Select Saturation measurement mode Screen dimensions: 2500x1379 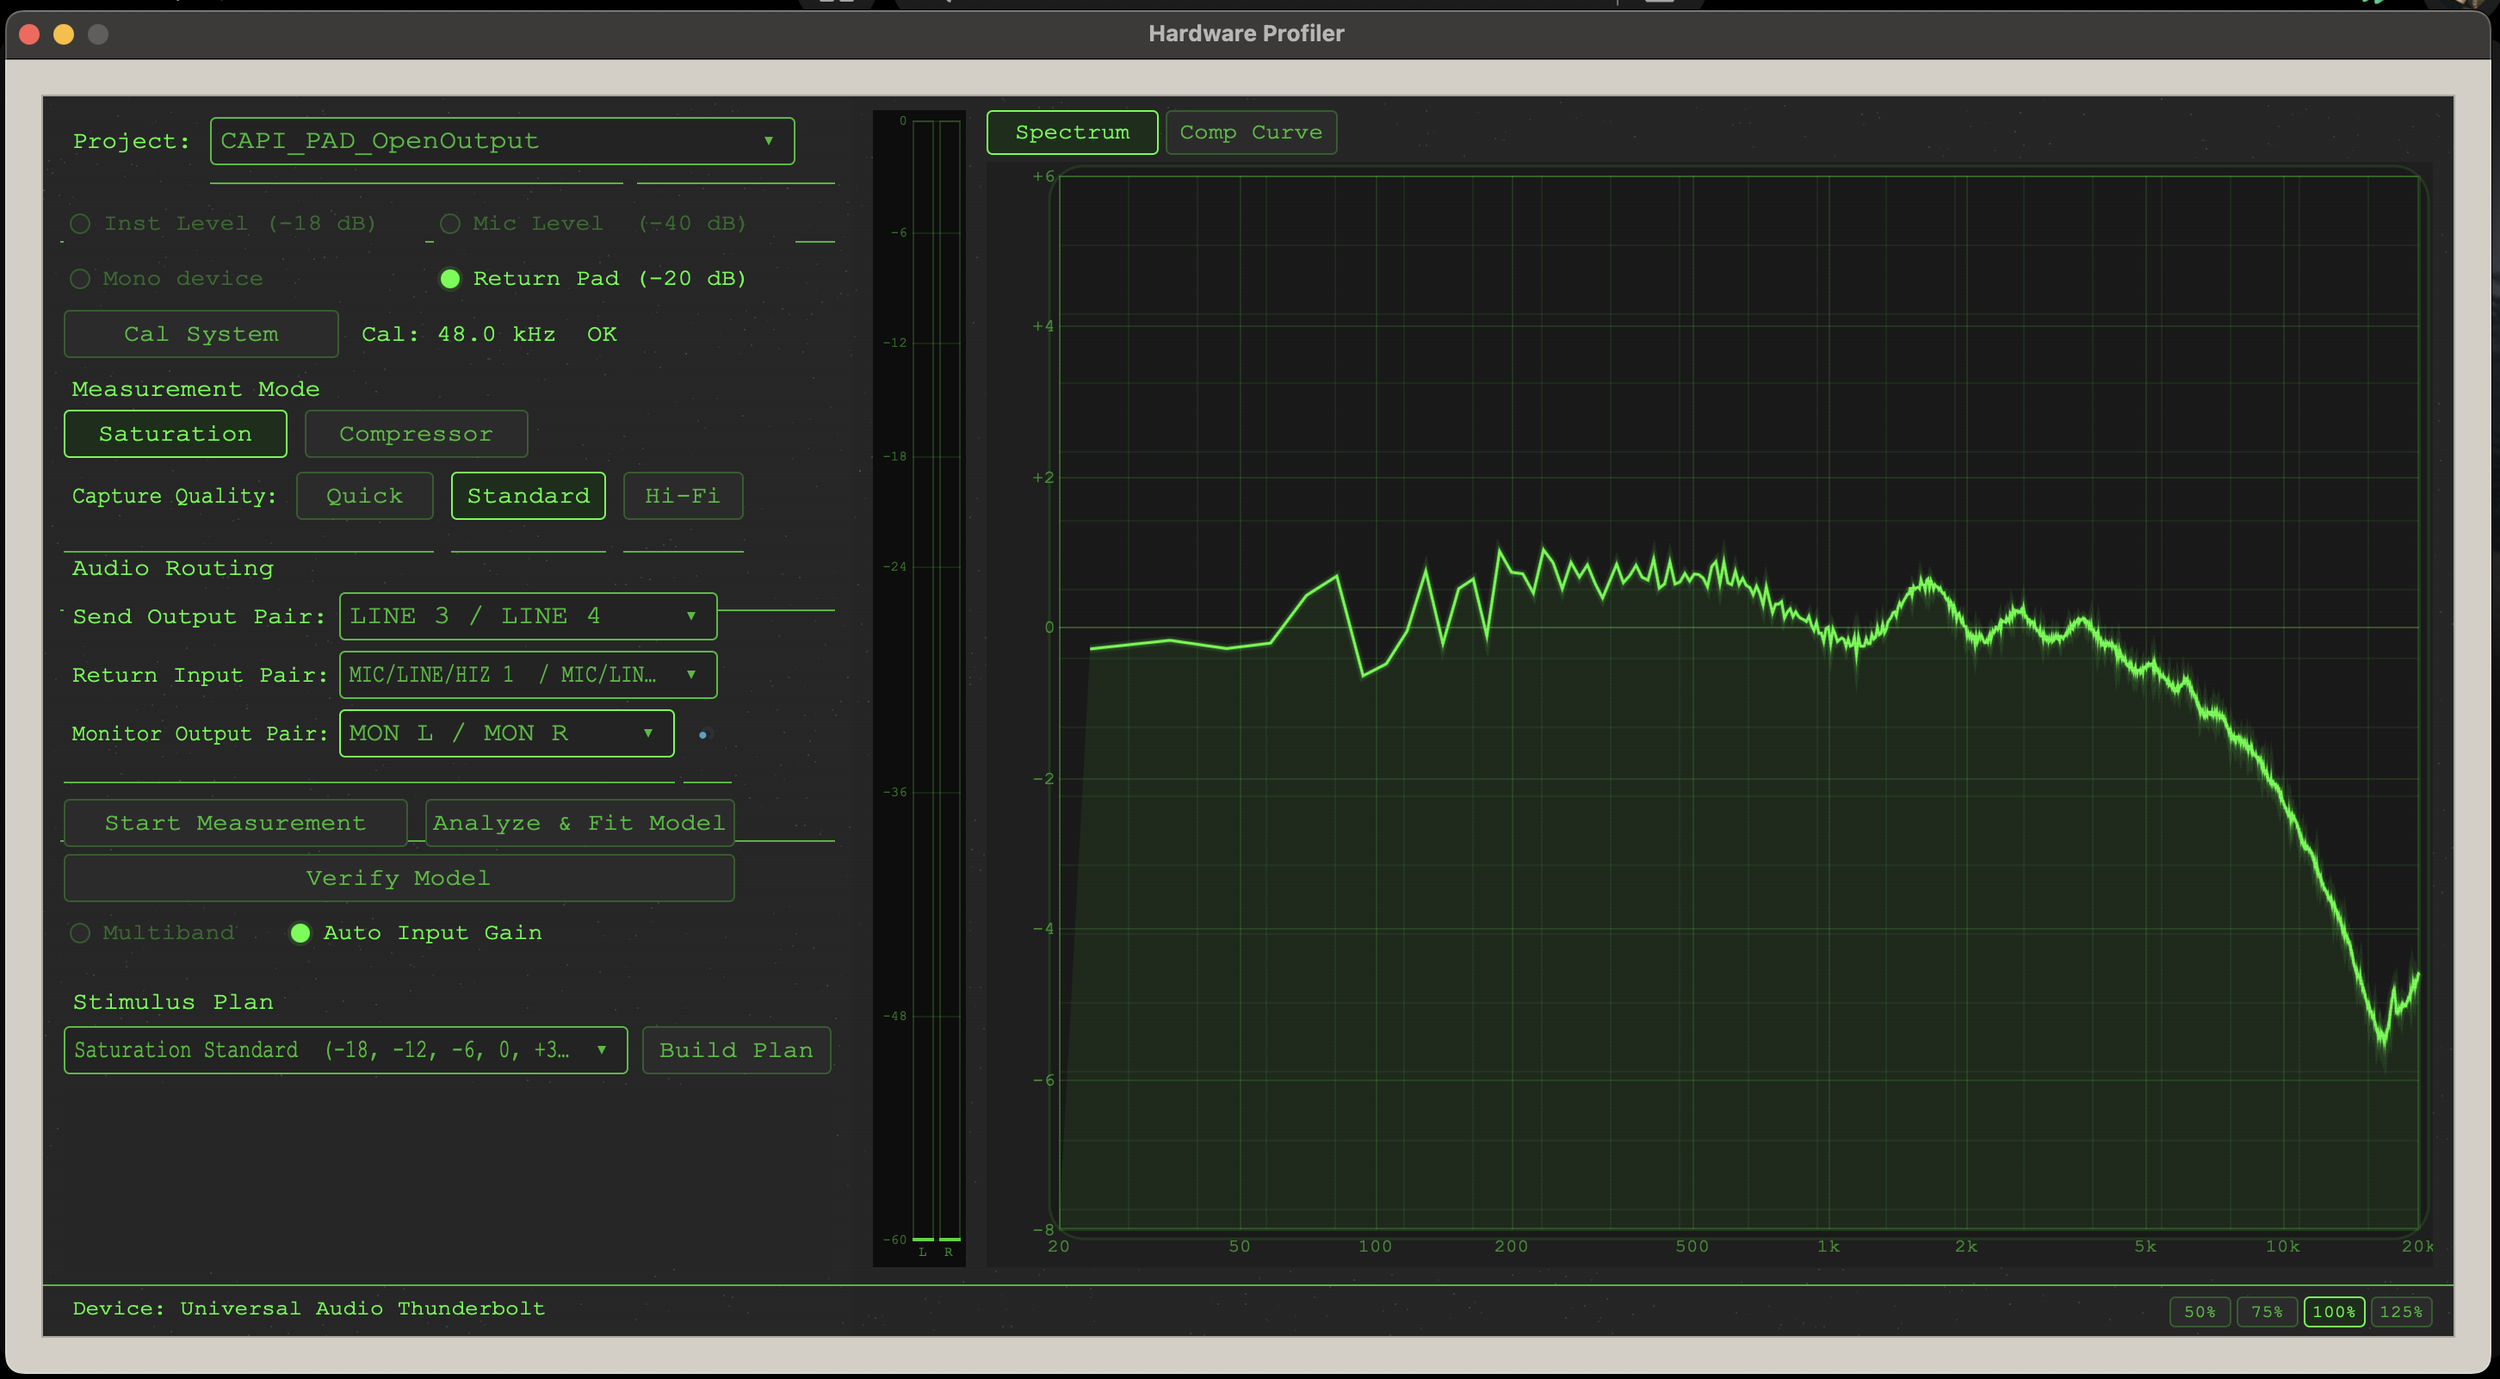click(x=175, y=434)
